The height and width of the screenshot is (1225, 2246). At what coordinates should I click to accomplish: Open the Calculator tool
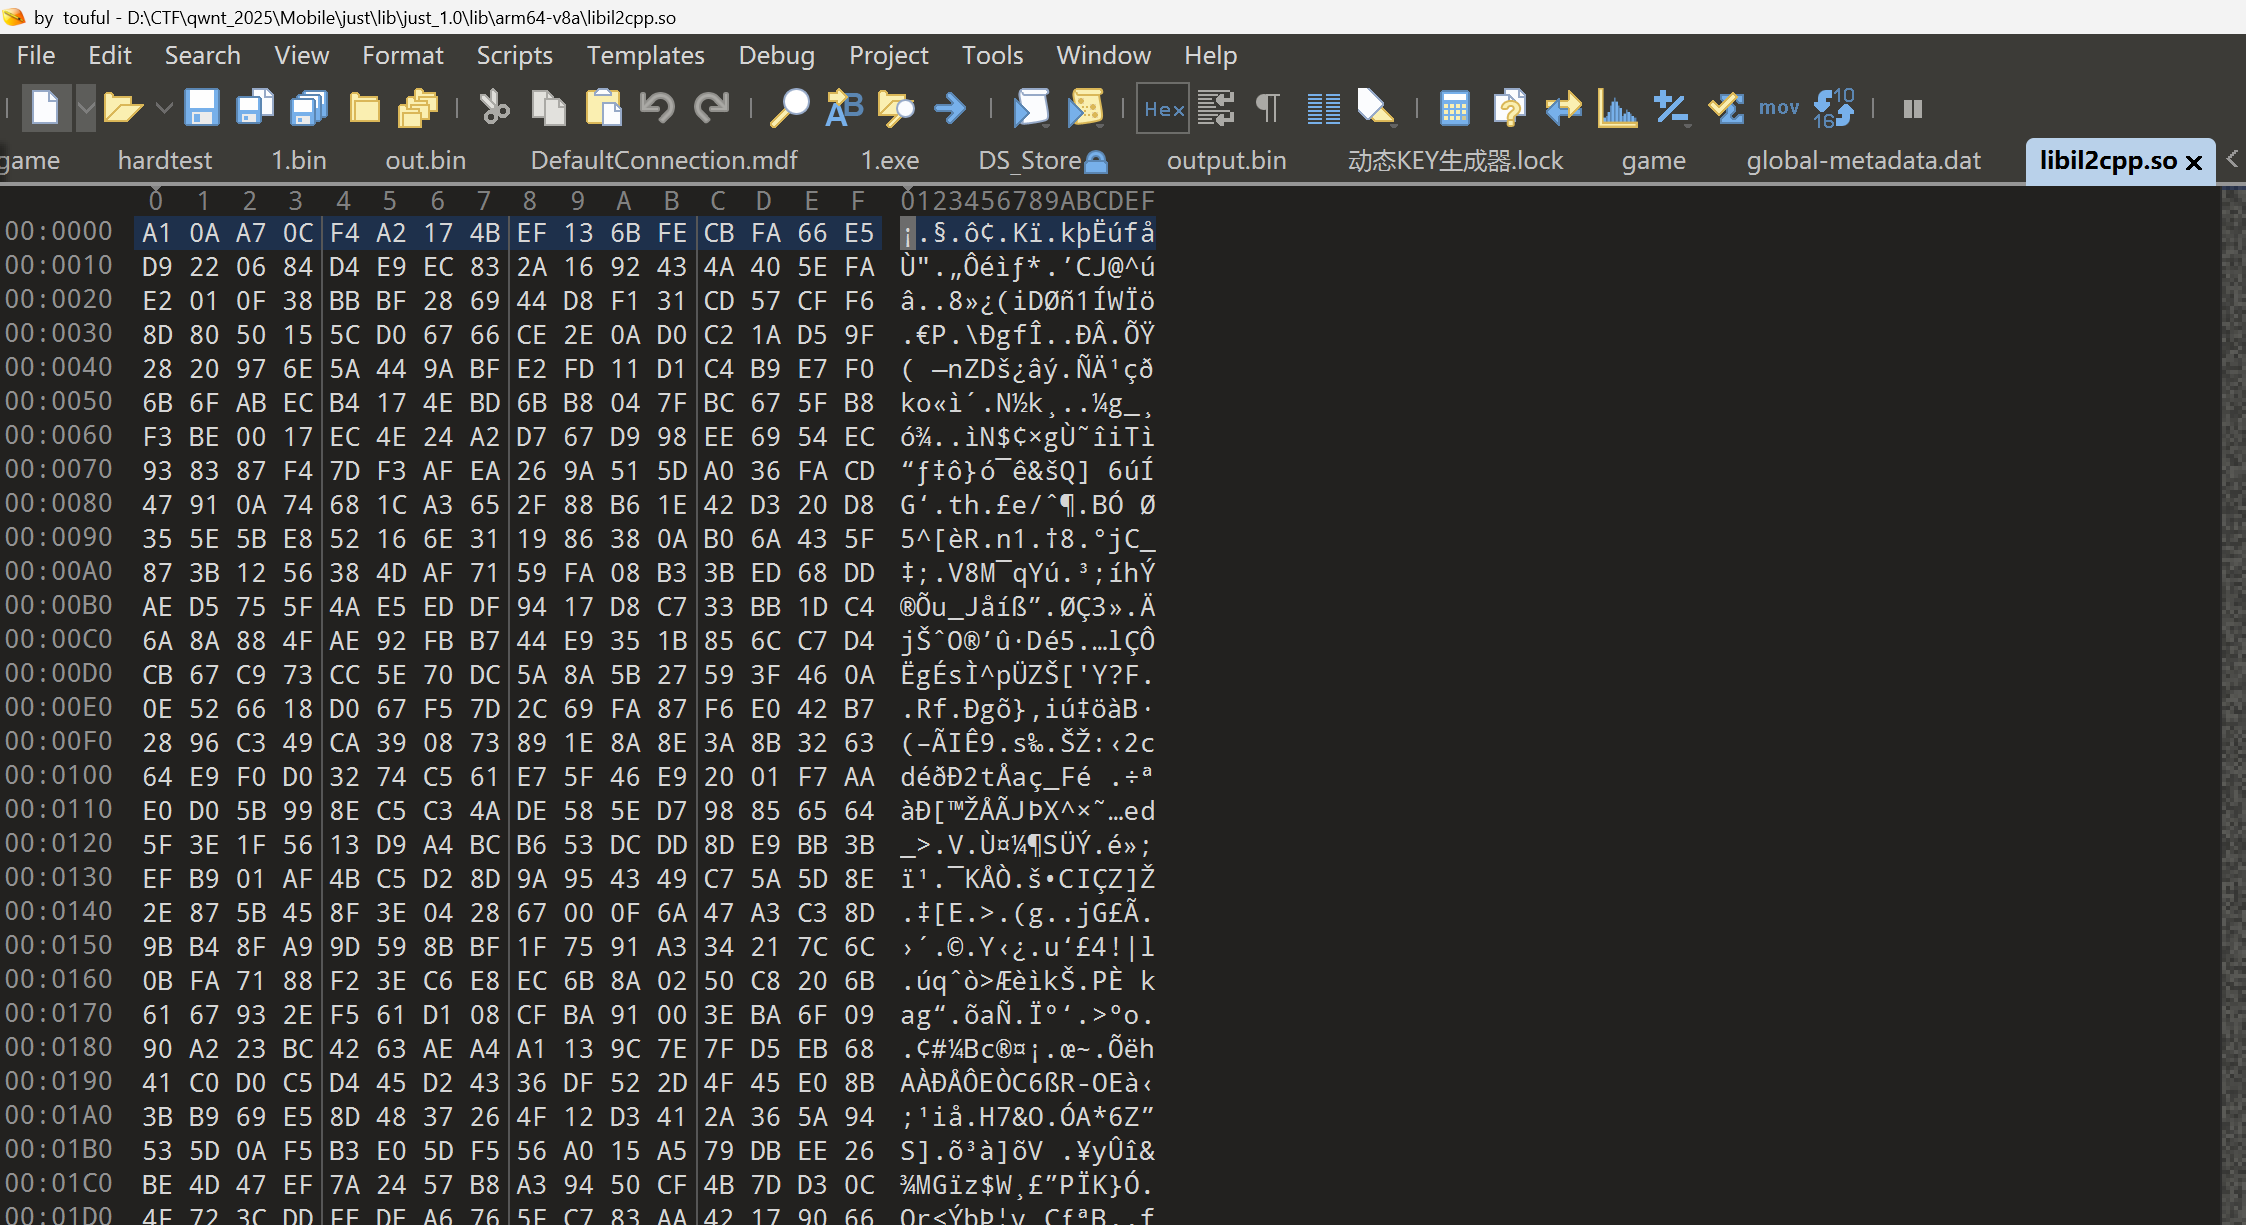(1454, 108)
